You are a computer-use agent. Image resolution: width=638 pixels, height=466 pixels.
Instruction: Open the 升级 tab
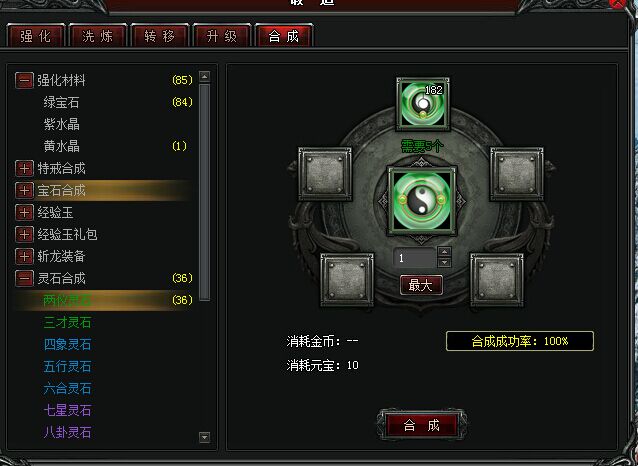pos(222,36)
